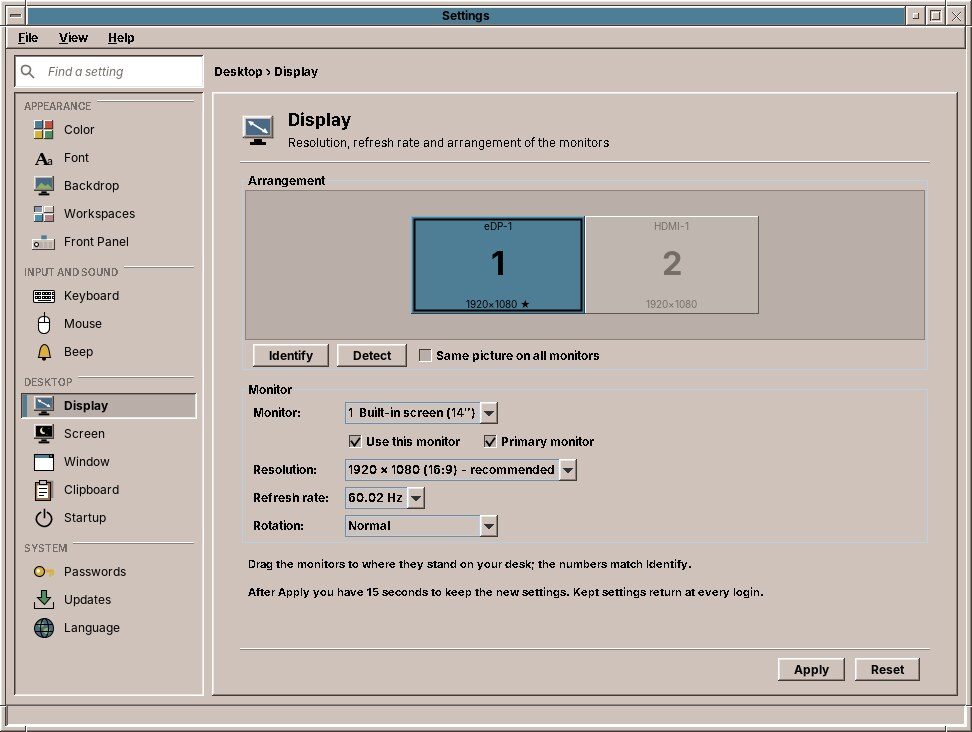Select the Window settings icon

point(43,462)
